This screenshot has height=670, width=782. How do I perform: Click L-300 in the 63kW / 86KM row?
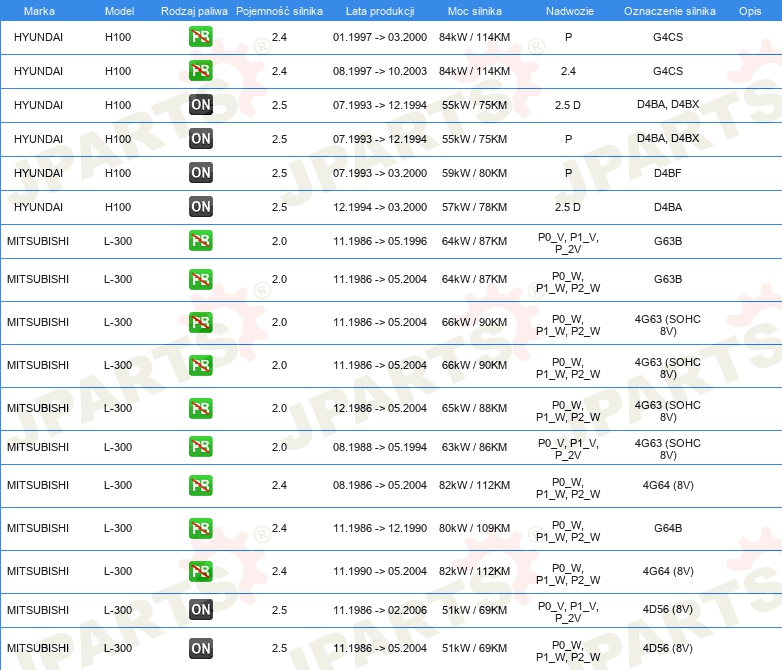118,447
